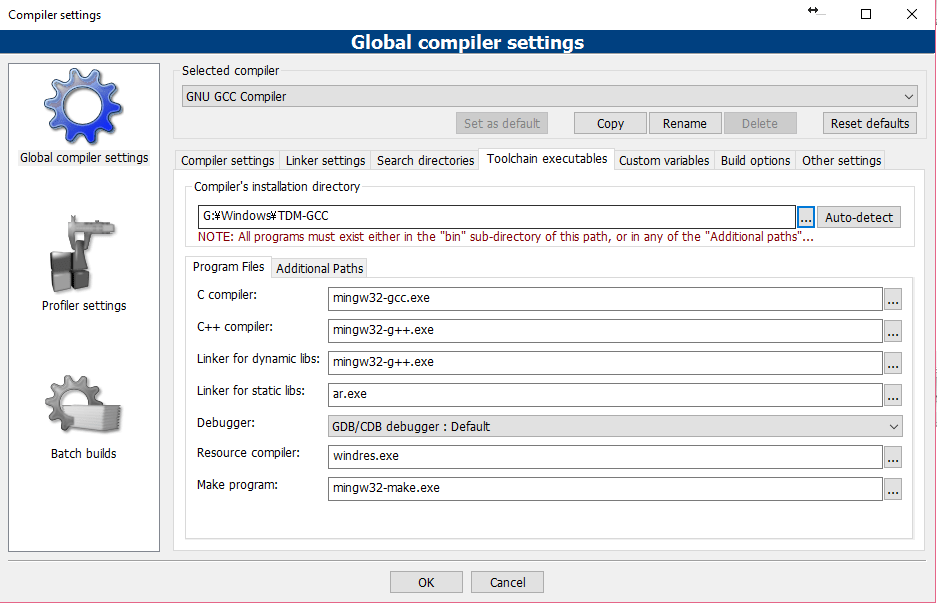
Task: Focus the compiler installation directory field
Action: pos(497,216)
